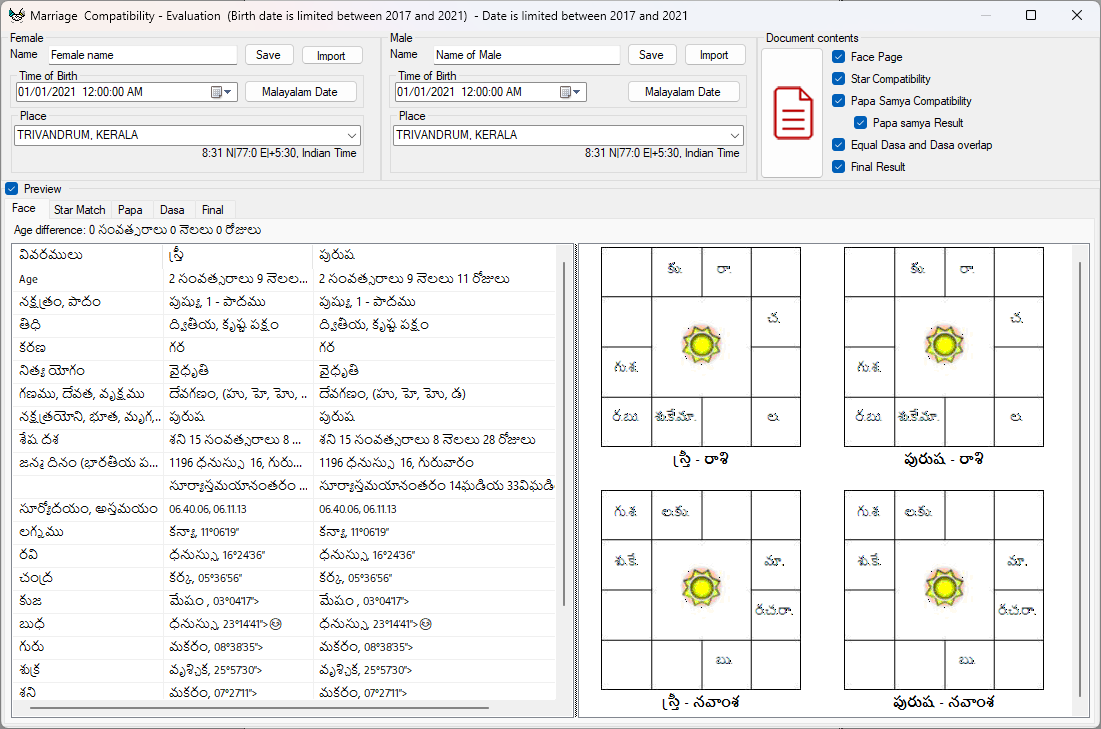
Task: Select the చంద్ర row label
Action: pos(36,578)
